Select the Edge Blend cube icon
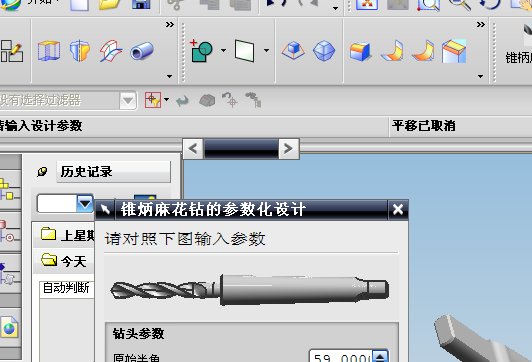The height and width of the screenshot is (362, 532). point(360,52)
